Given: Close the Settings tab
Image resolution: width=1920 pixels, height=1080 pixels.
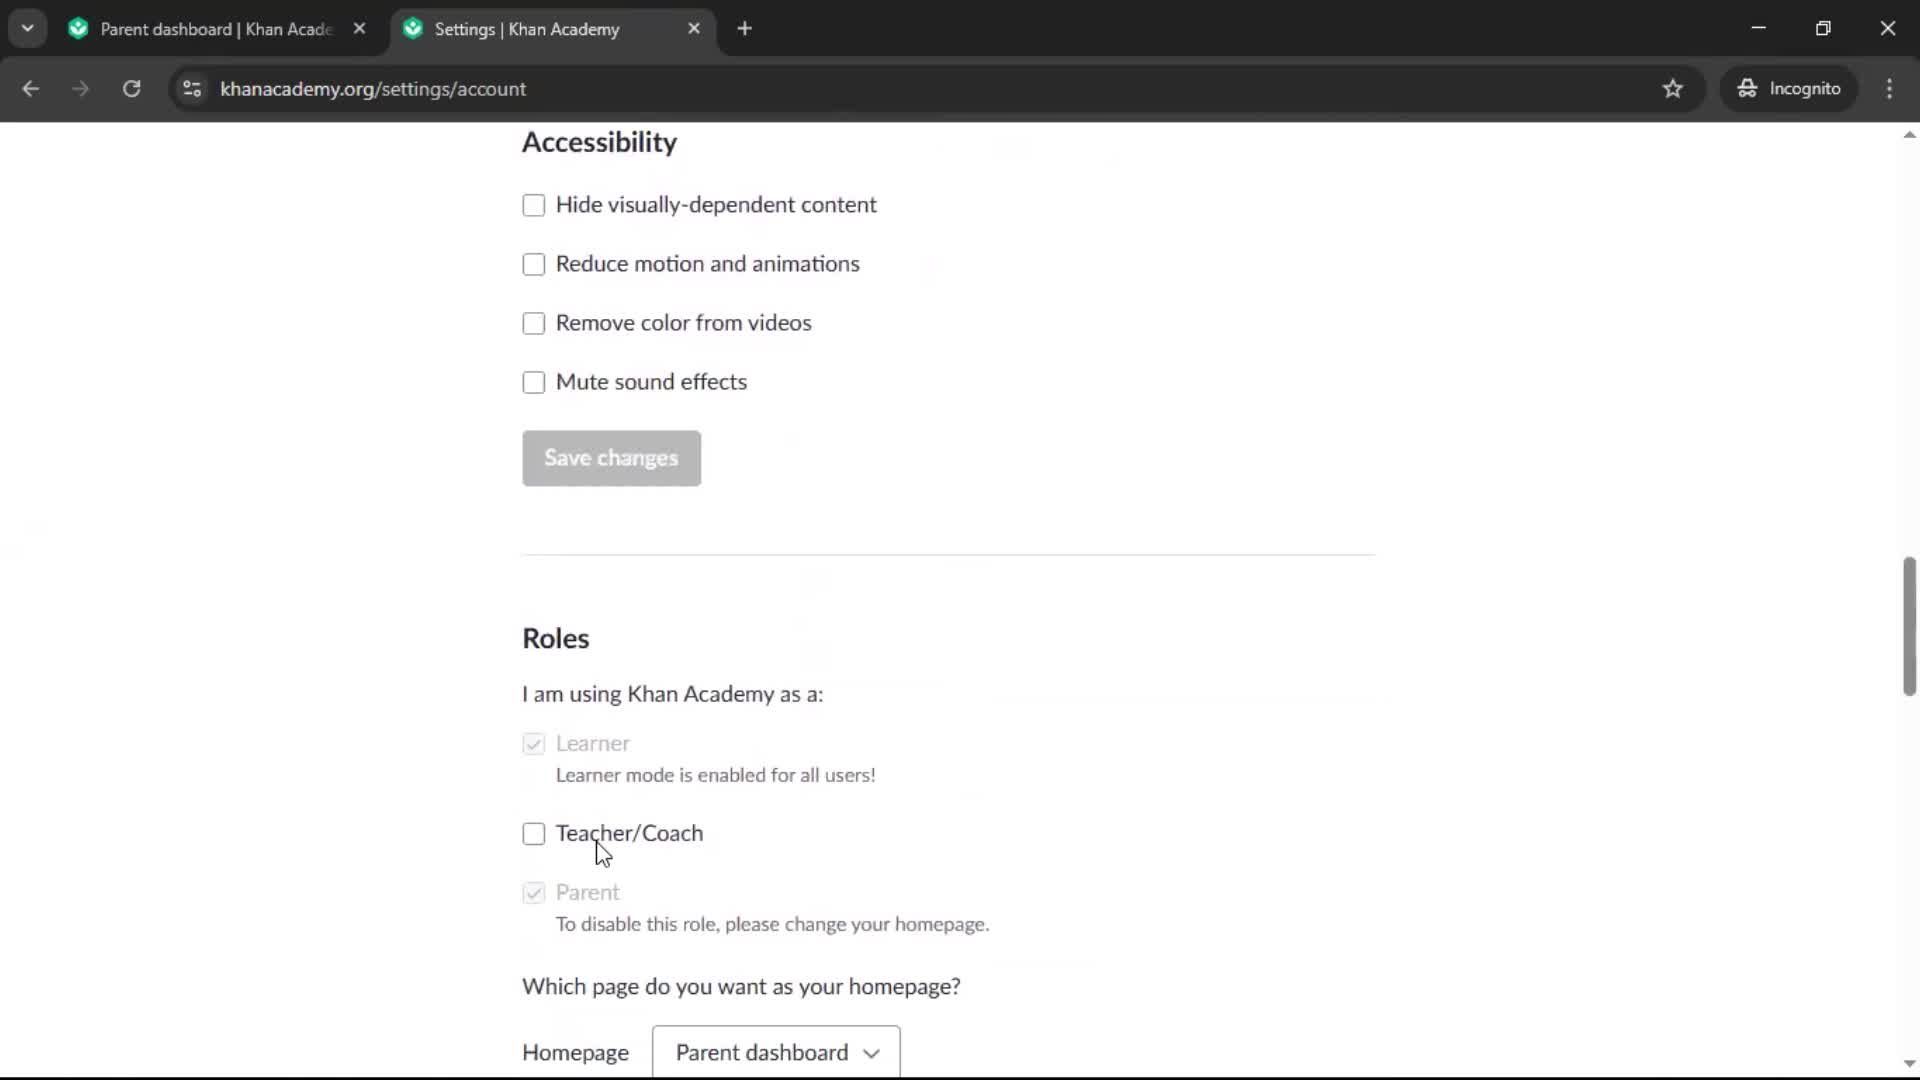Looking at the screenshot, I should pyautogui.click(x=694, y=29).
